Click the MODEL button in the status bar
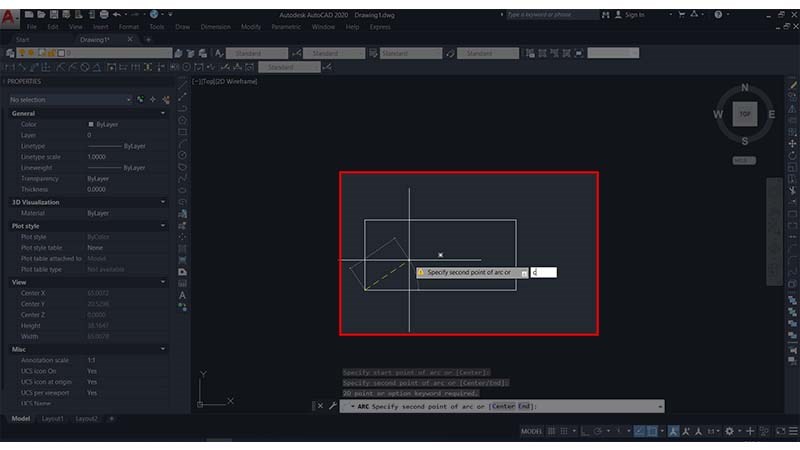Image resolution: width=800 pixels, height=450 pixels. (532, 431)
